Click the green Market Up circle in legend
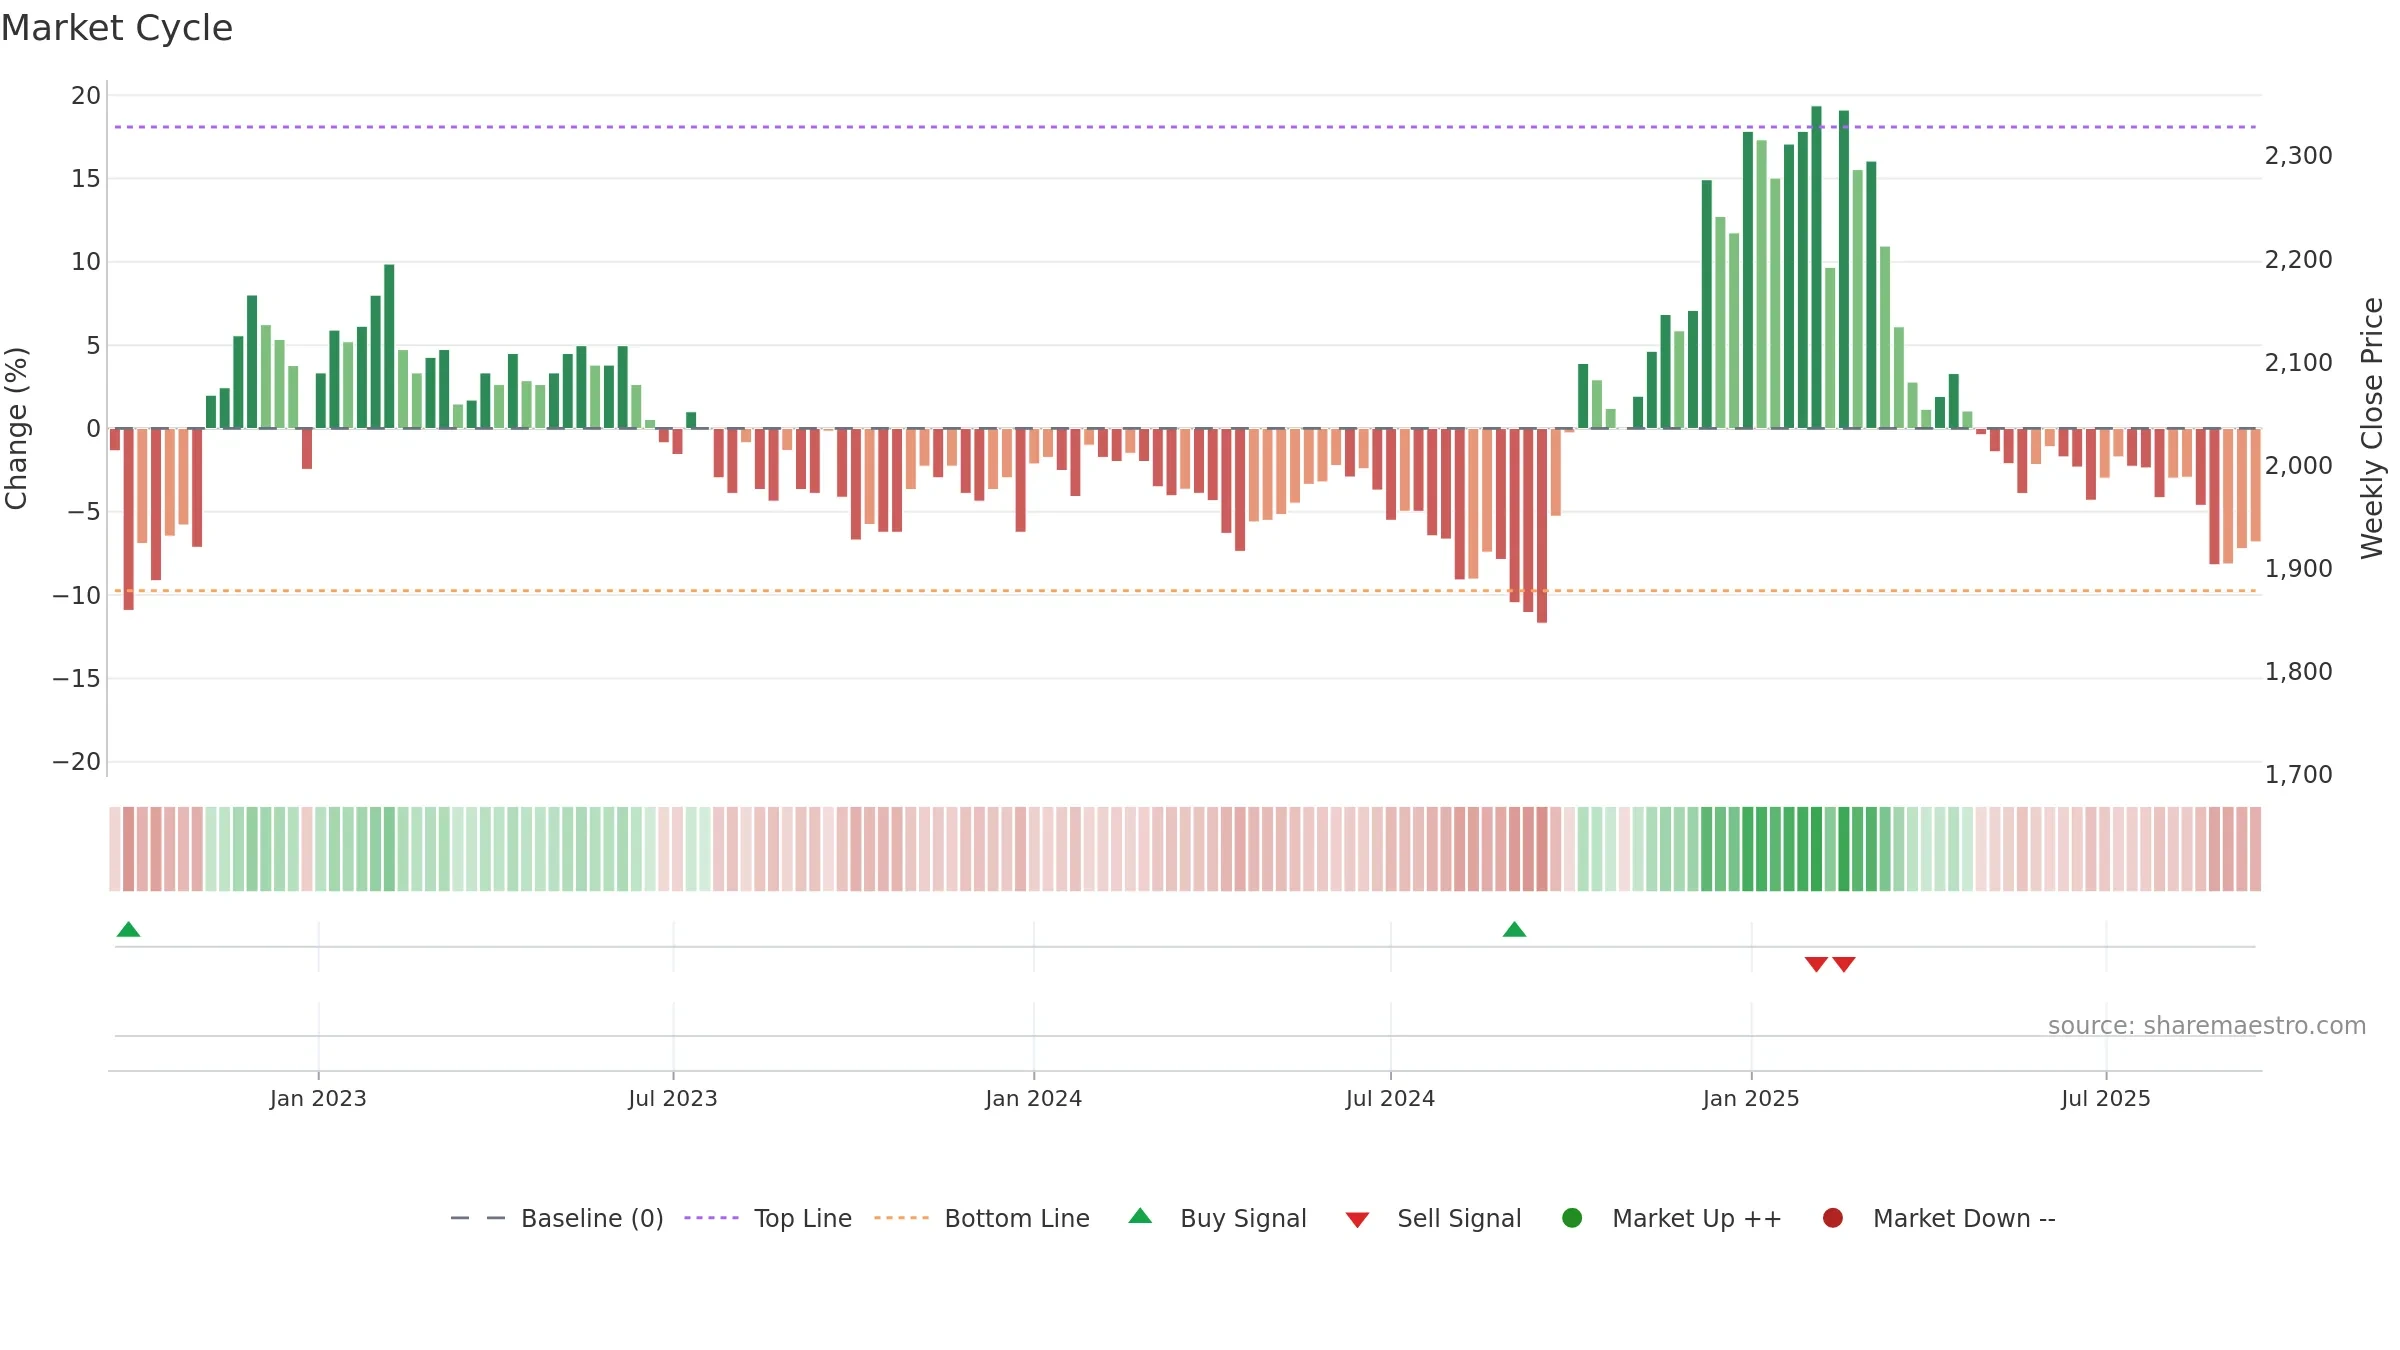The width and height of the screenshot is (2400, 1350). click(x=1572, y=1218)
